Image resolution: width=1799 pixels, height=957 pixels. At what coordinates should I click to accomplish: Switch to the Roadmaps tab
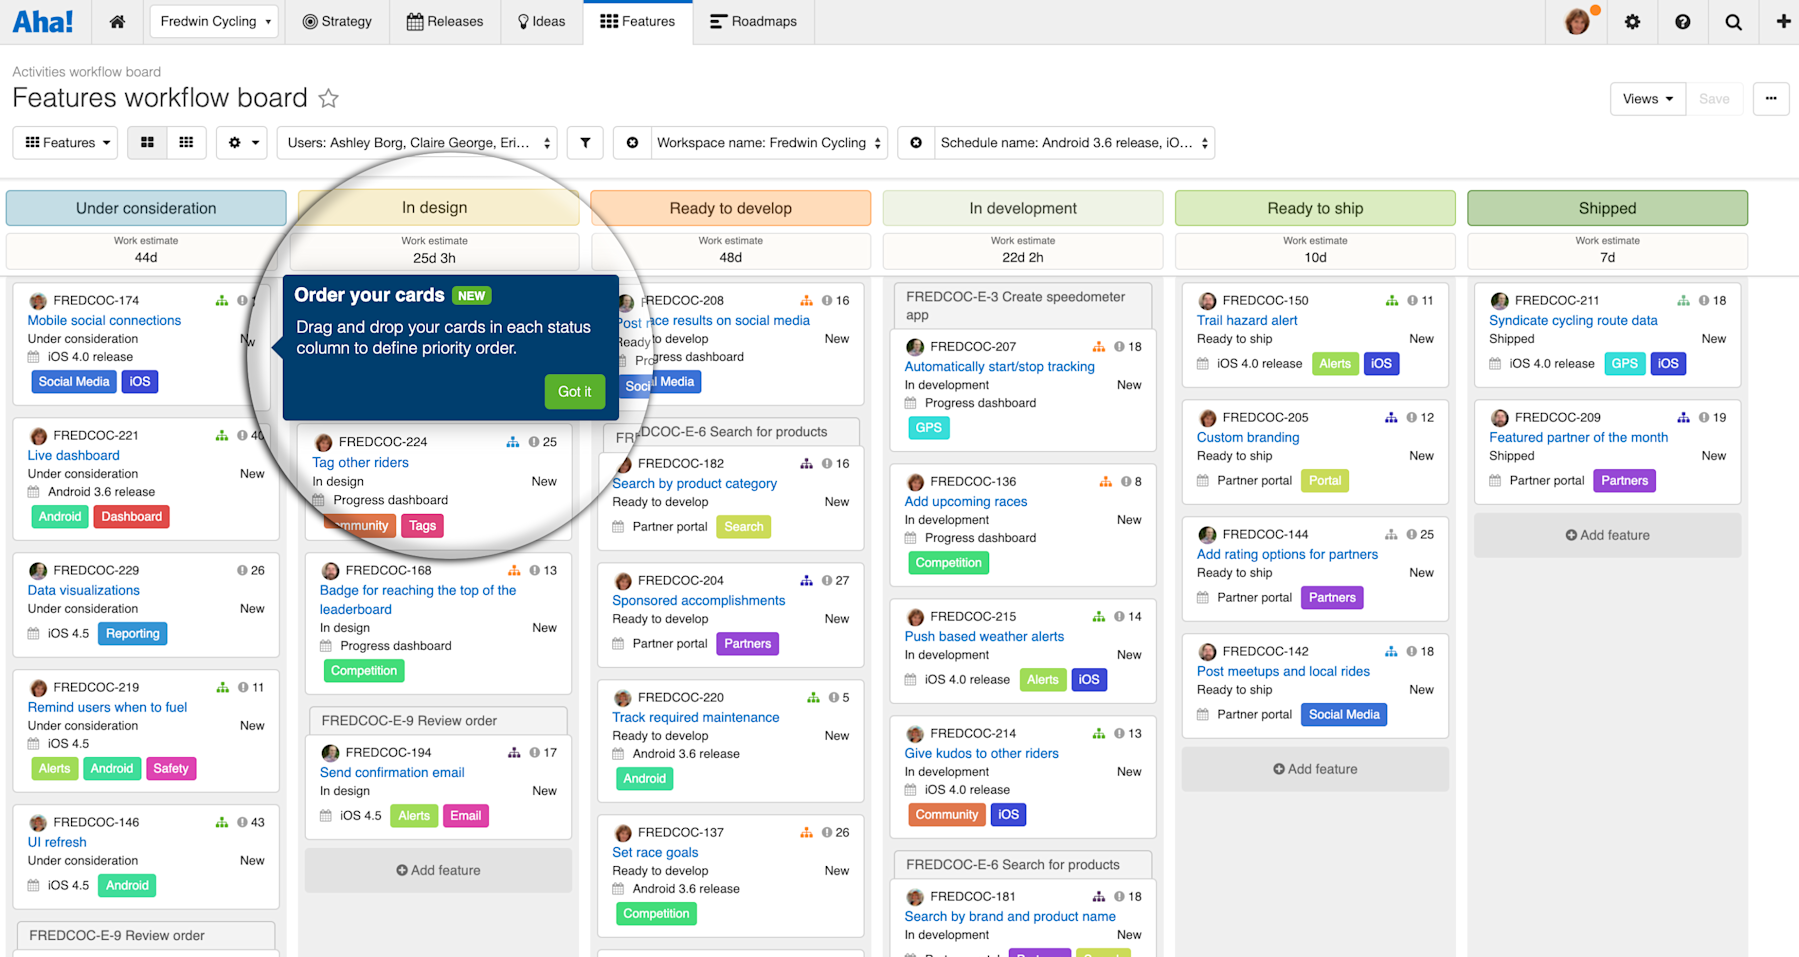(x=753, y=21)
